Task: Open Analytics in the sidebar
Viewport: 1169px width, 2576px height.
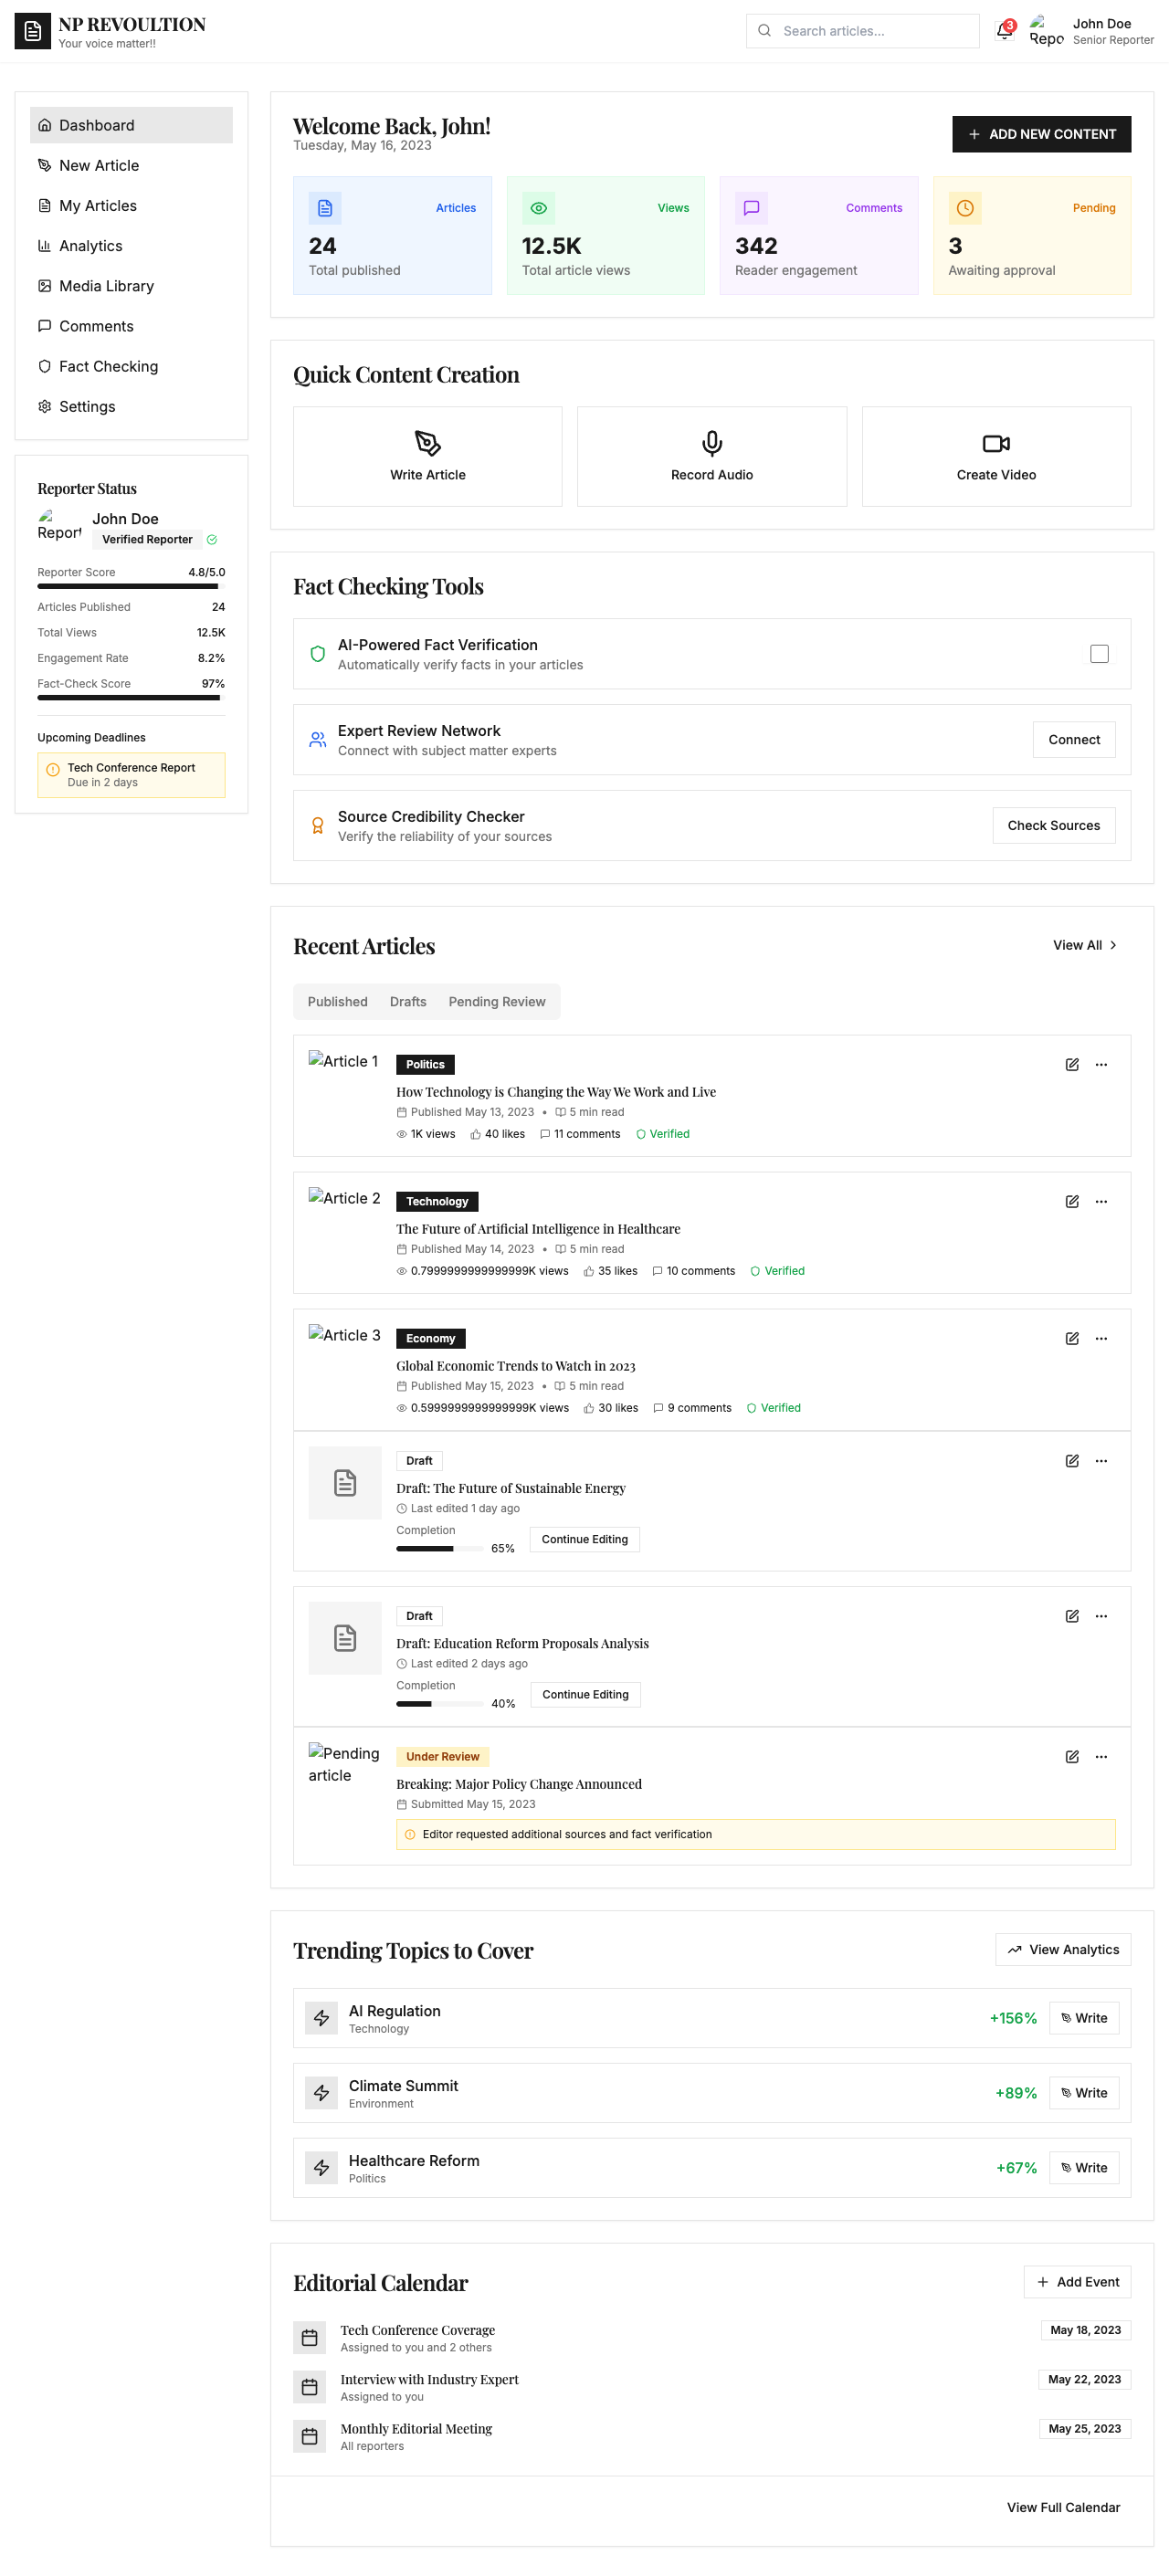Action: pyautogui.click(x=131, y=246)
